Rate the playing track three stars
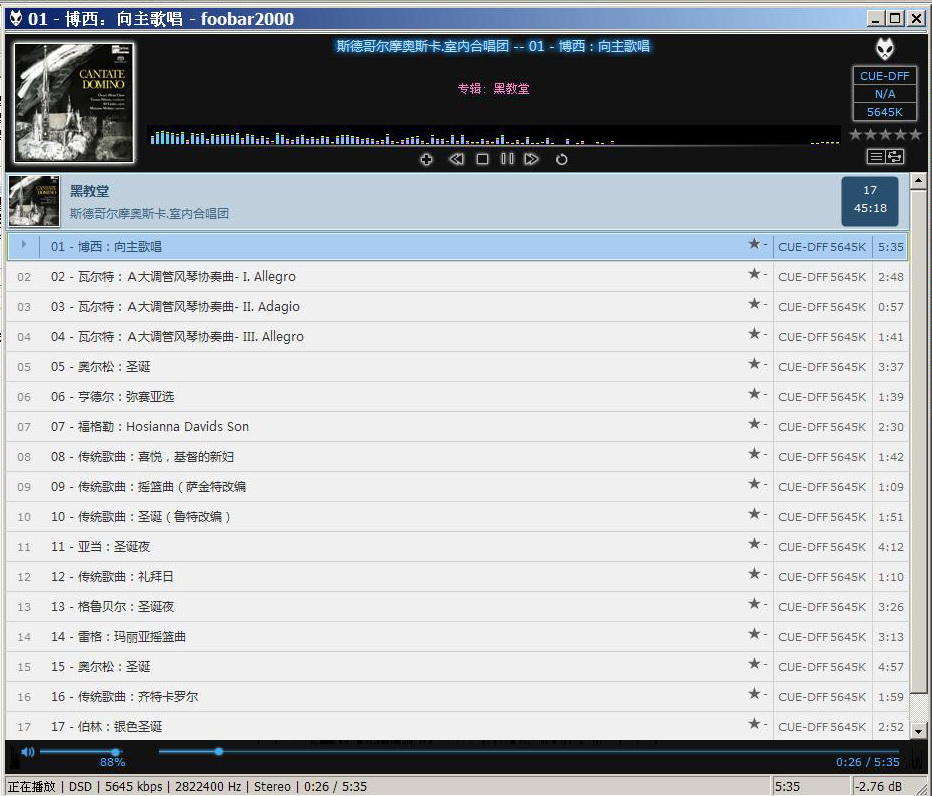The width and height of the screenshot is (932, 796). coord(885,134)
